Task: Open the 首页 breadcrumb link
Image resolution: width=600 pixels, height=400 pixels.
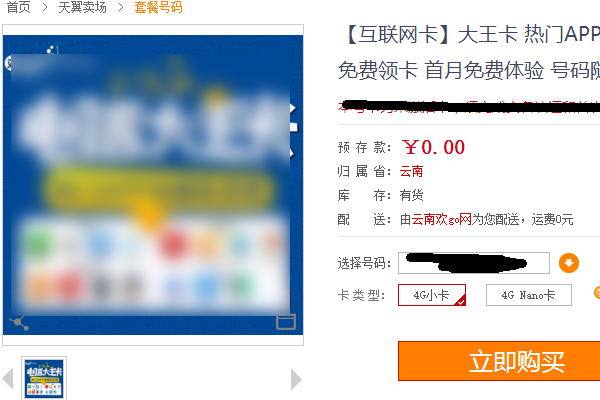Action: pyautogui.click(x=18, y=7)
